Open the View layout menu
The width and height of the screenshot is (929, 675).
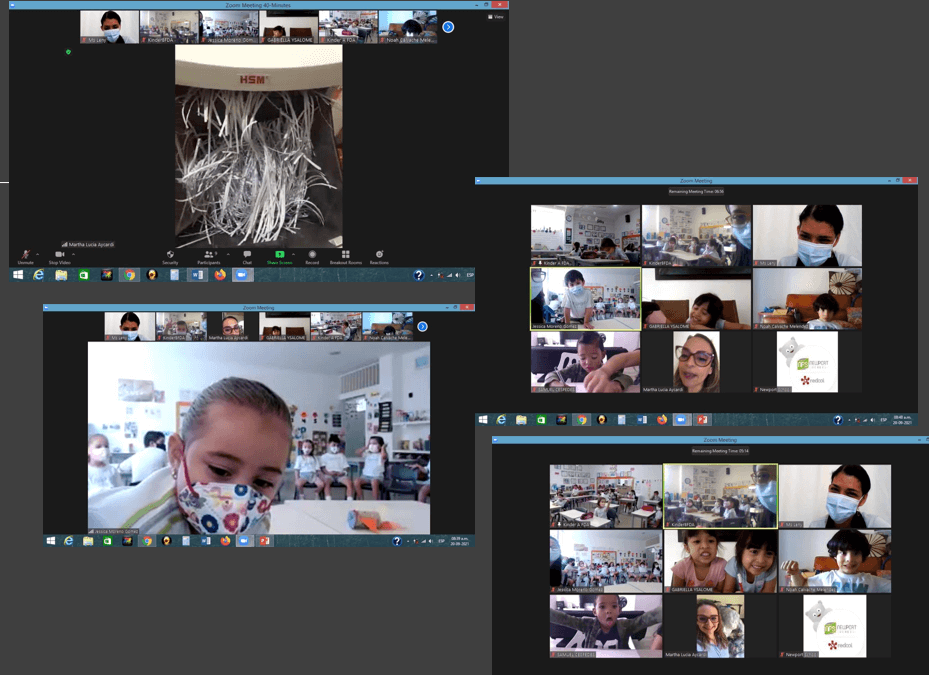(496, 17)
